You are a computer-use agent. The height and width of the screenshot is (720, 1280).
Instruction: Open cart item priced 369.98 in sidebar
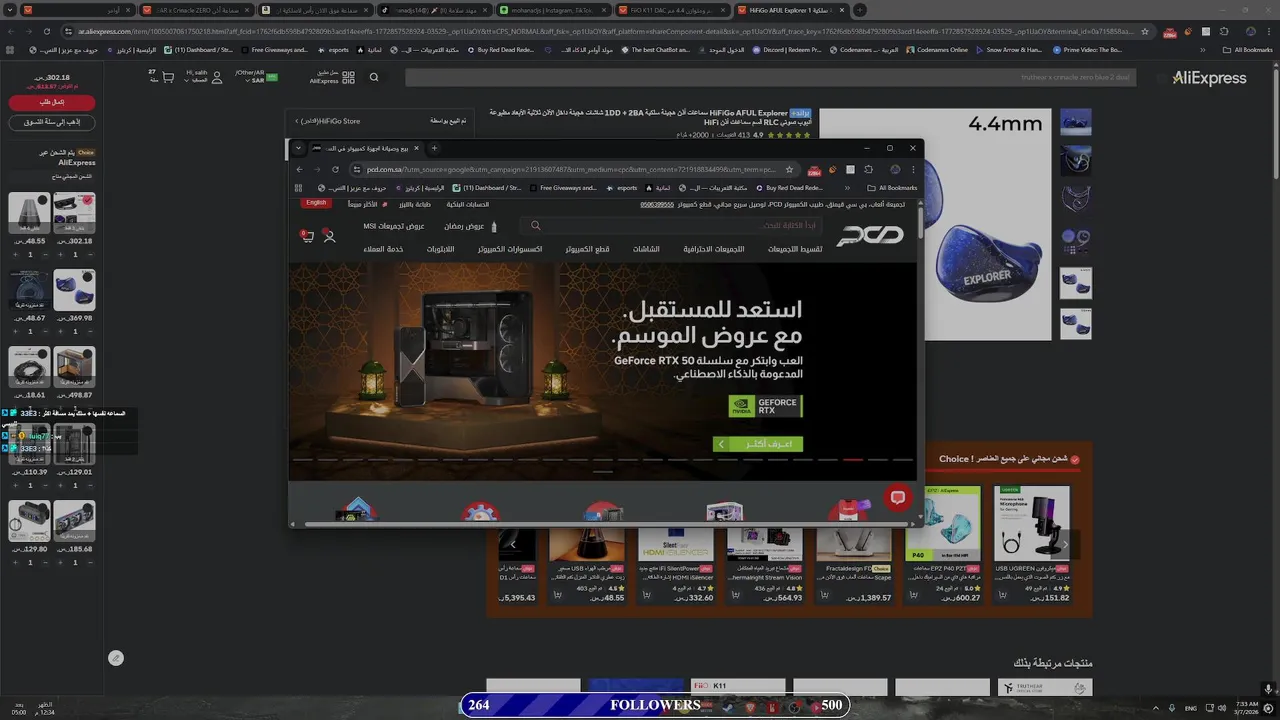pyautogui.click(x=74, y=290)
